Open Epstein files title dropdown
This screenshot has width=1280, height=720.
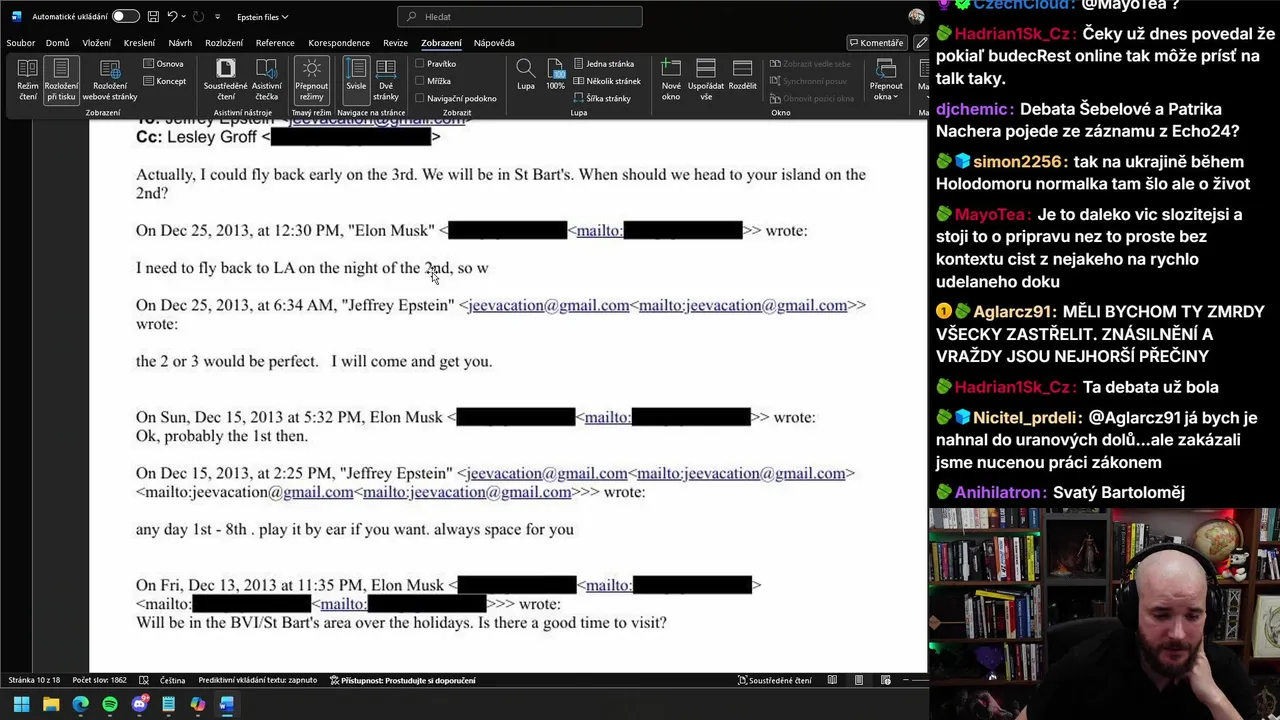(x=262, y=17)
